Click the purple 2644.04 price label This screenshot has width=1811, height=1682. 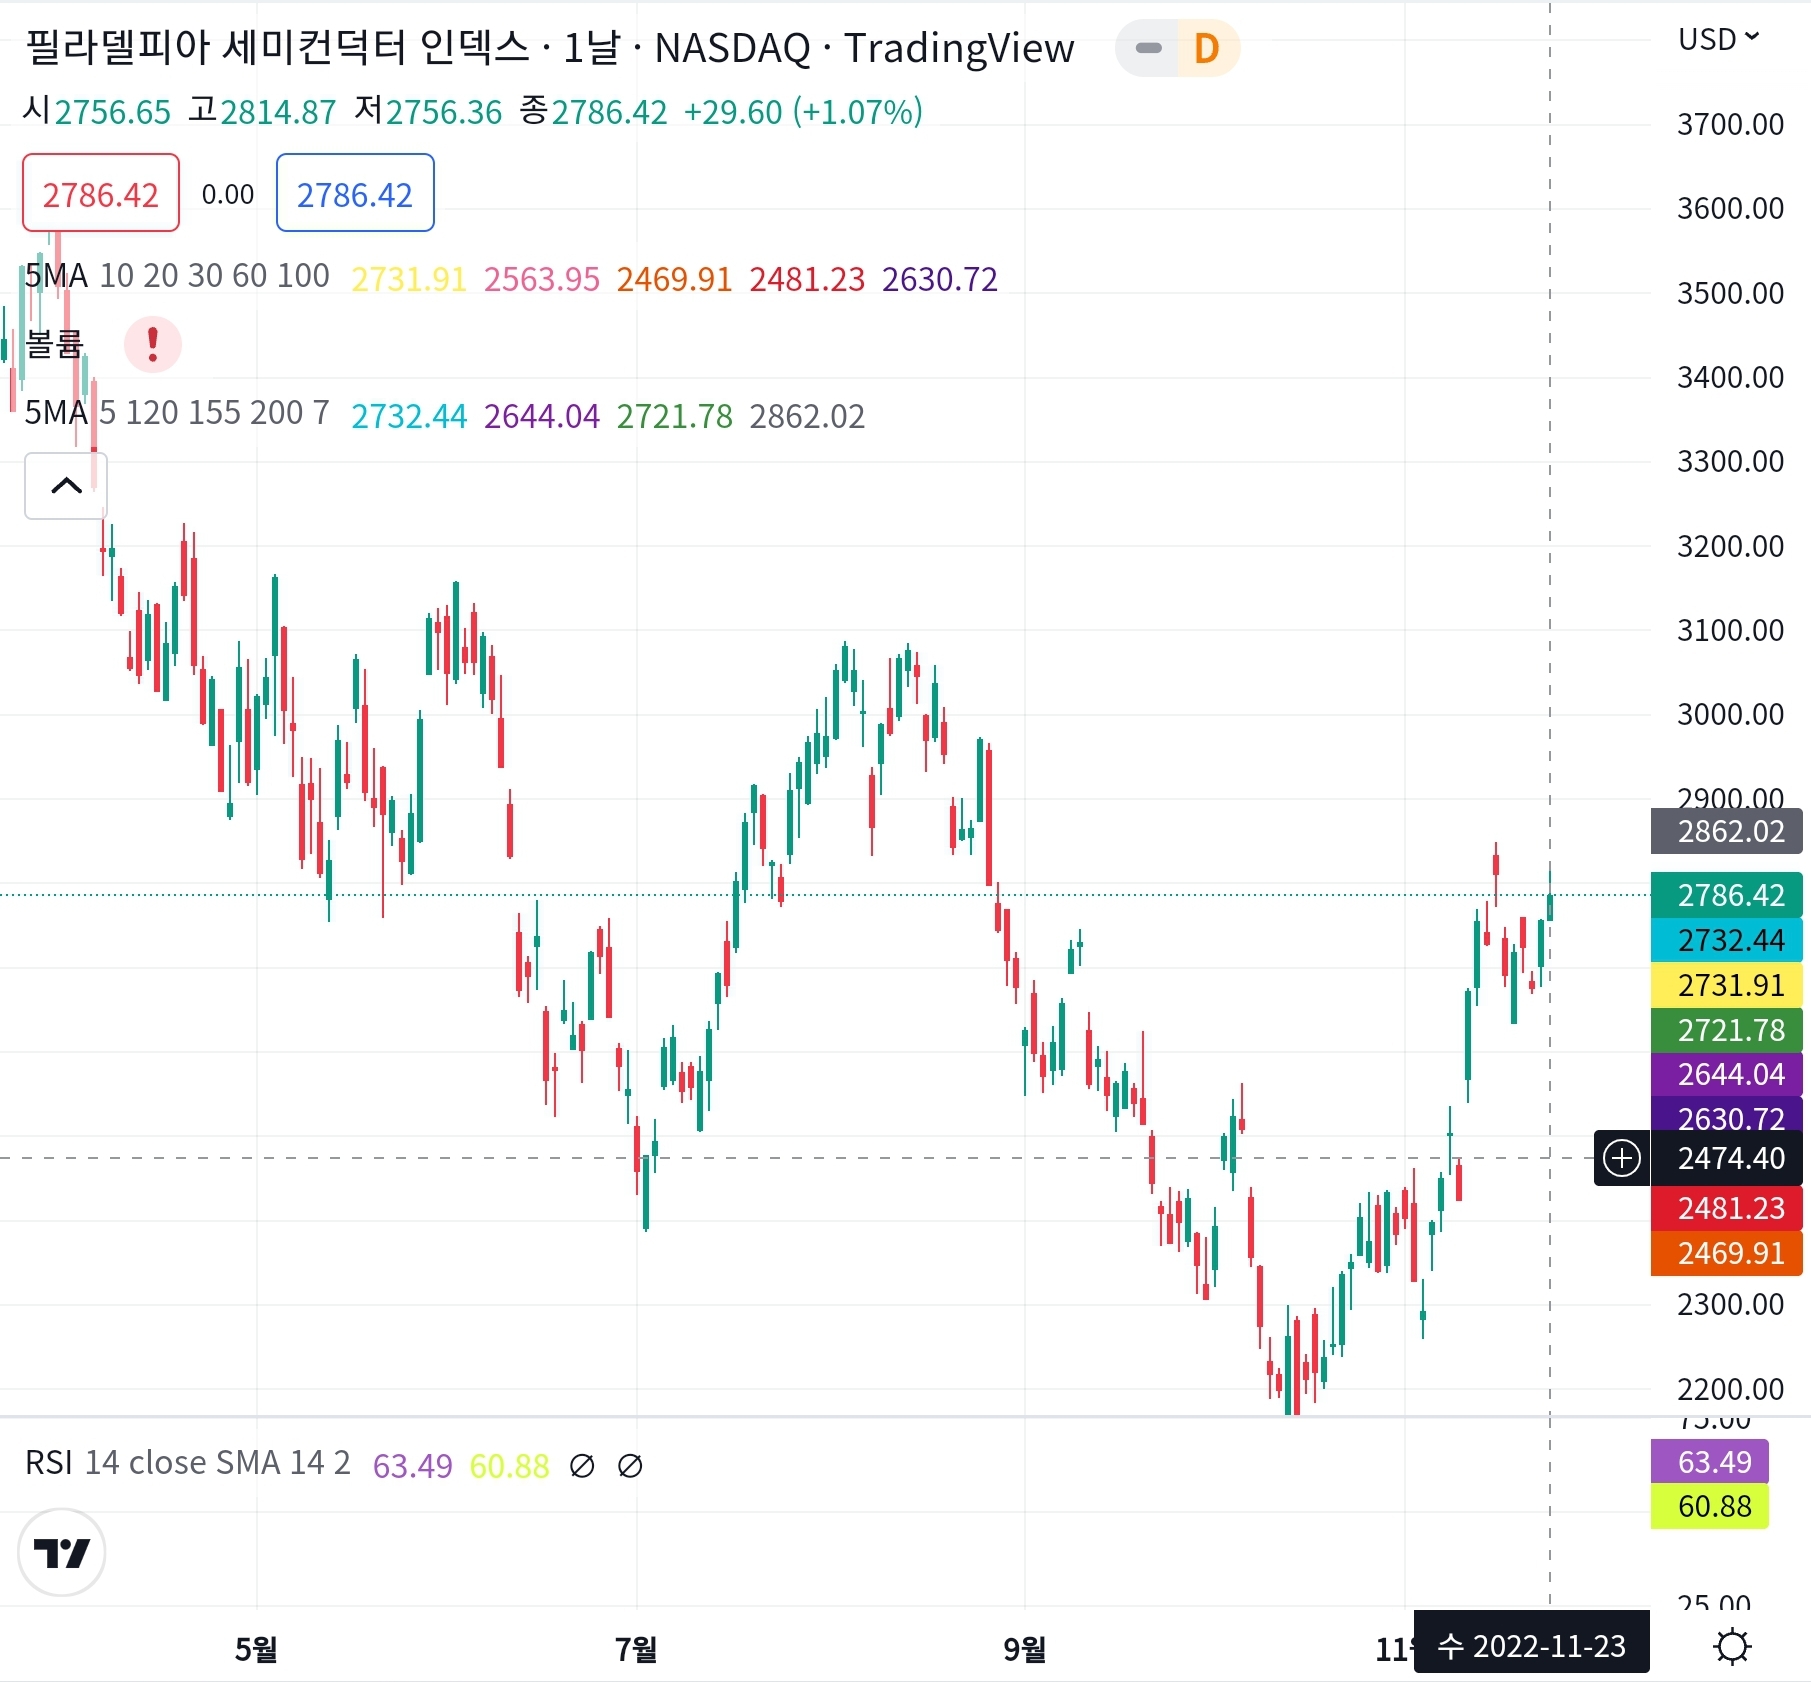tap(1726, 1074)
